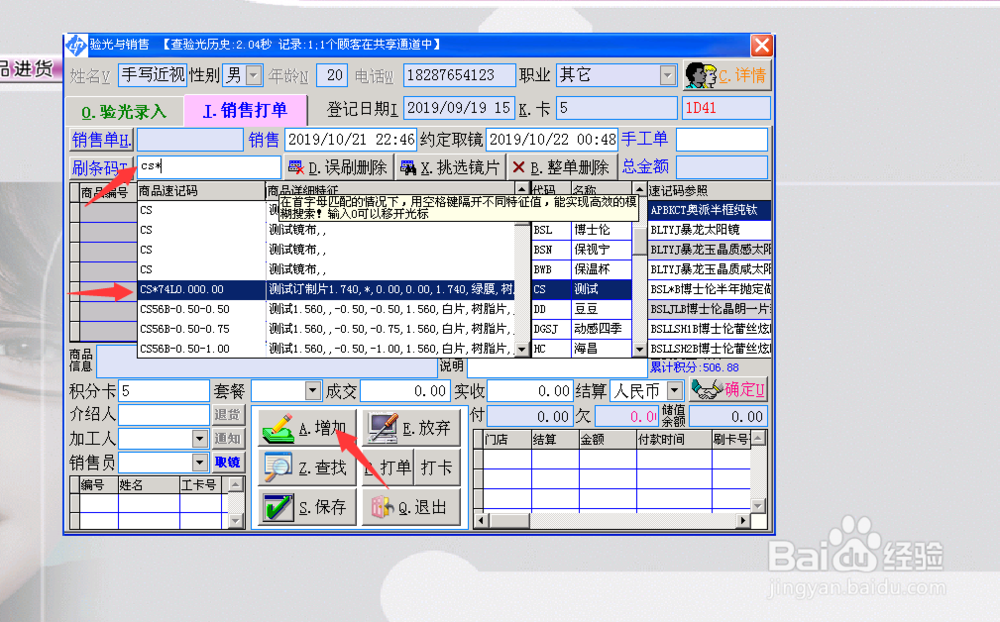
Task: Click the Z.查找 search button
Action: (308, 468)
